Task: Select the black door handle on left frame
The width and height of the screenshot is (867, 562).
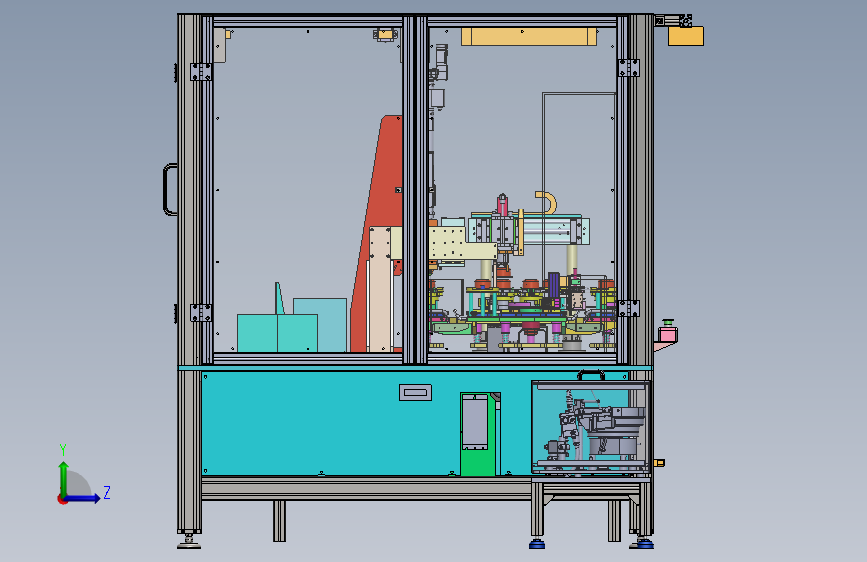Action: (170, 189)
